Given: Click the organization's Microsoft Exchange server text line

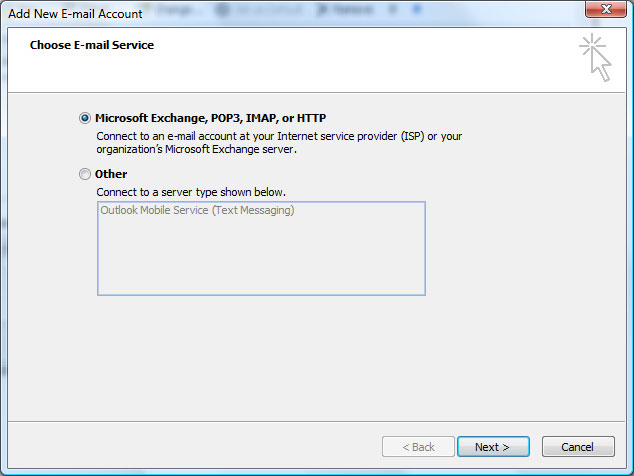Looking at the screenshot, I should coord(197,149).
